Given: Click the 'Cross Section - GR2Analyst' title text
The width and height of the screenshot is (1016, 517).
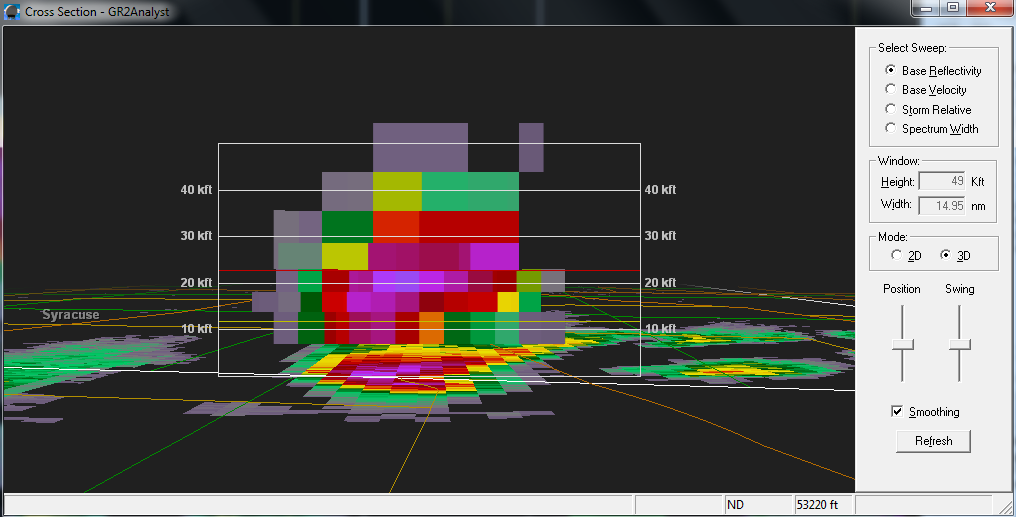Looking at the screenshot, I should (x=97, y=12).
